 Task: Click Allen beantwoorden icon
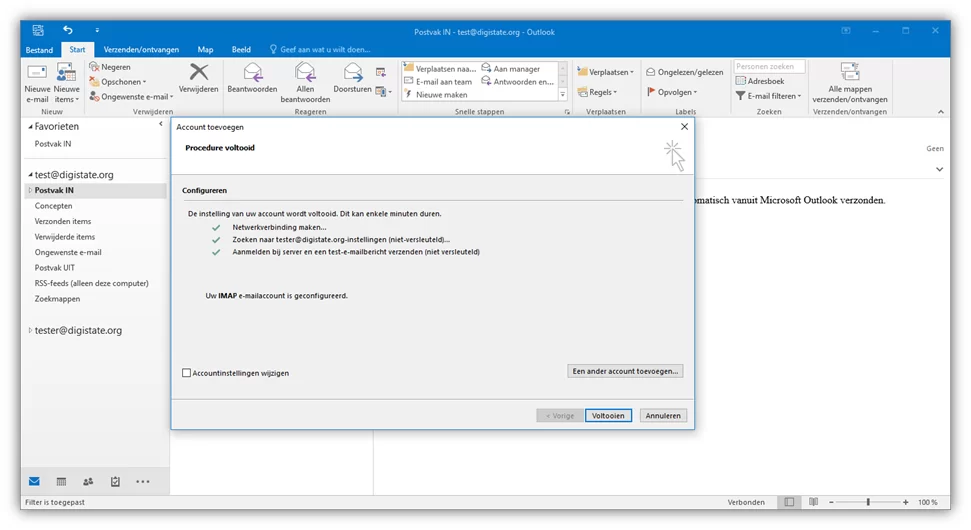point(305,72)
